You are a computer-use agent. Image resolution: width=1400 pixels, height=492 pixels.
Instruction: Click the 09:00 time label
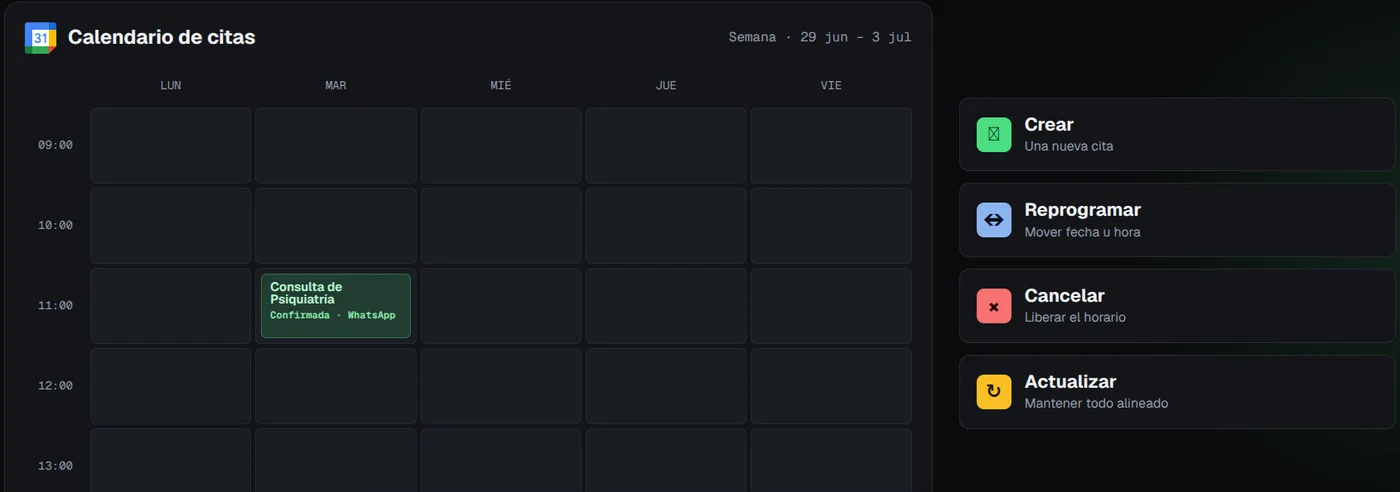coord(55,145)
